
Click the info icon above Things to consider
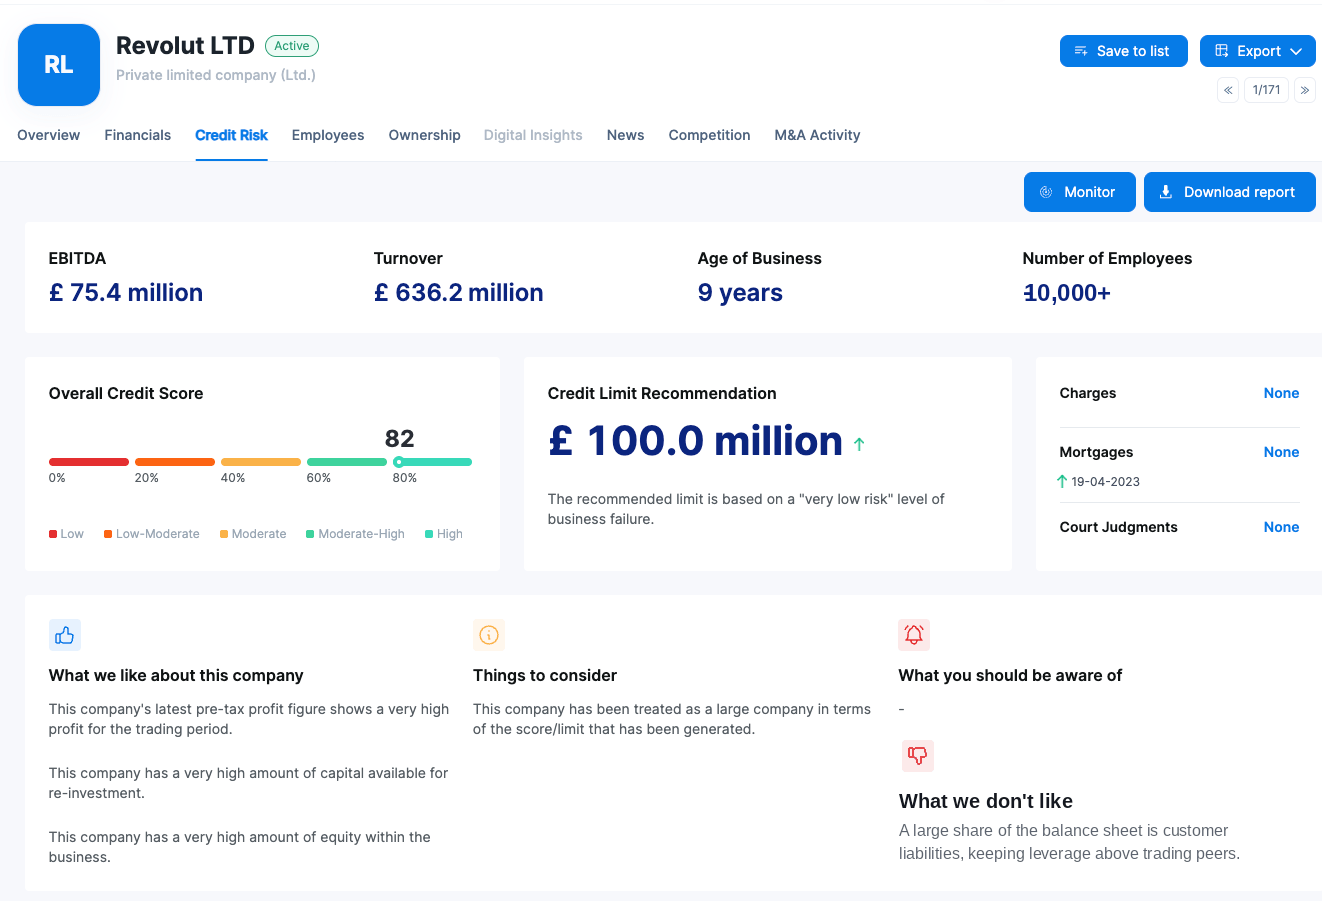coord(489,635)
